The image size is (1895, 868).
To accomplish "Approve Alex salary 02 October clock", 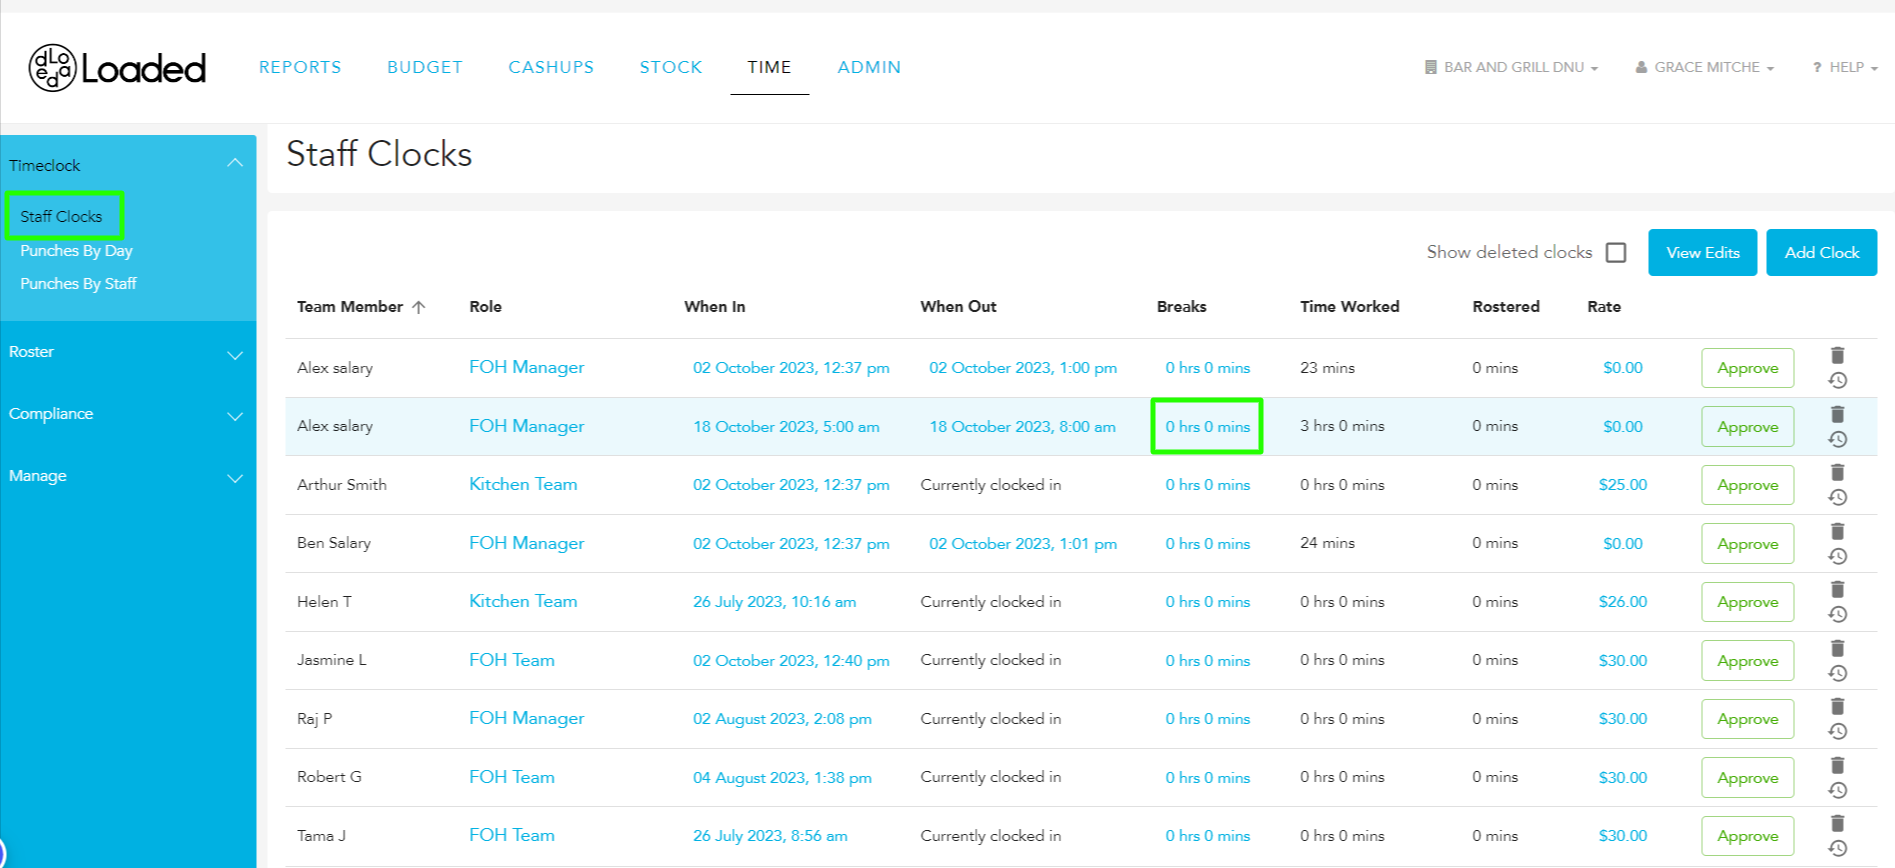I will coord(1747,368).
